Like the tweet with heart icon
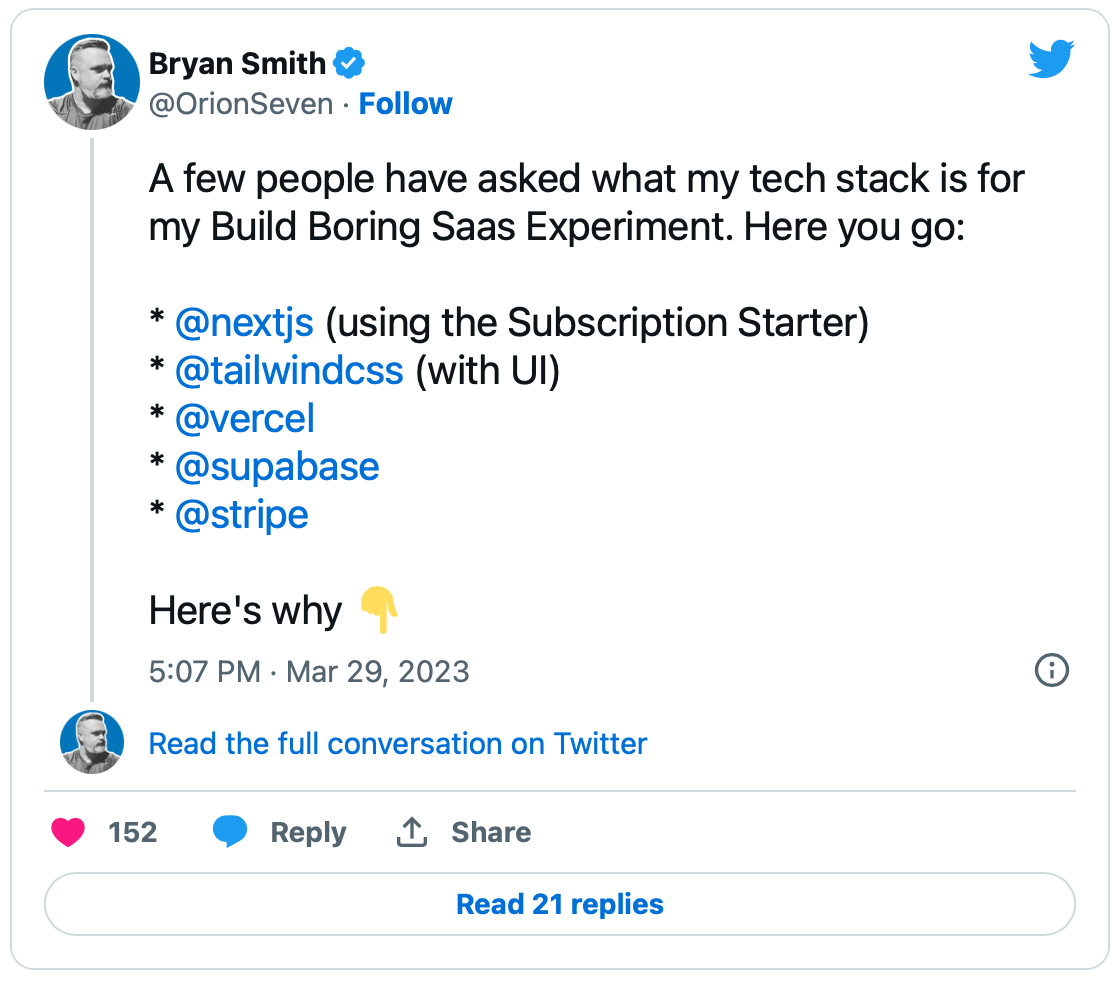The image size is (1120, 982). pos(68,832)
